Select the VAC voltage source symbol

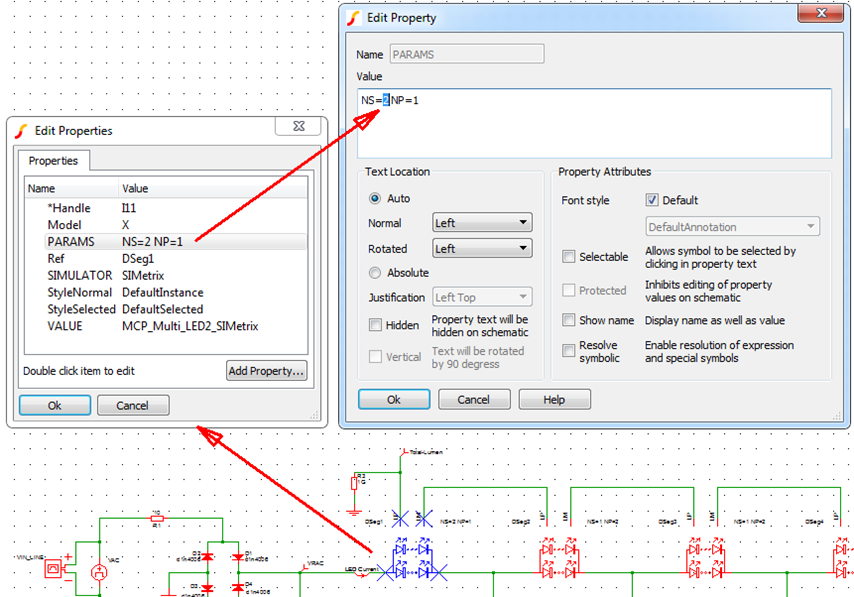click(98, 572)
